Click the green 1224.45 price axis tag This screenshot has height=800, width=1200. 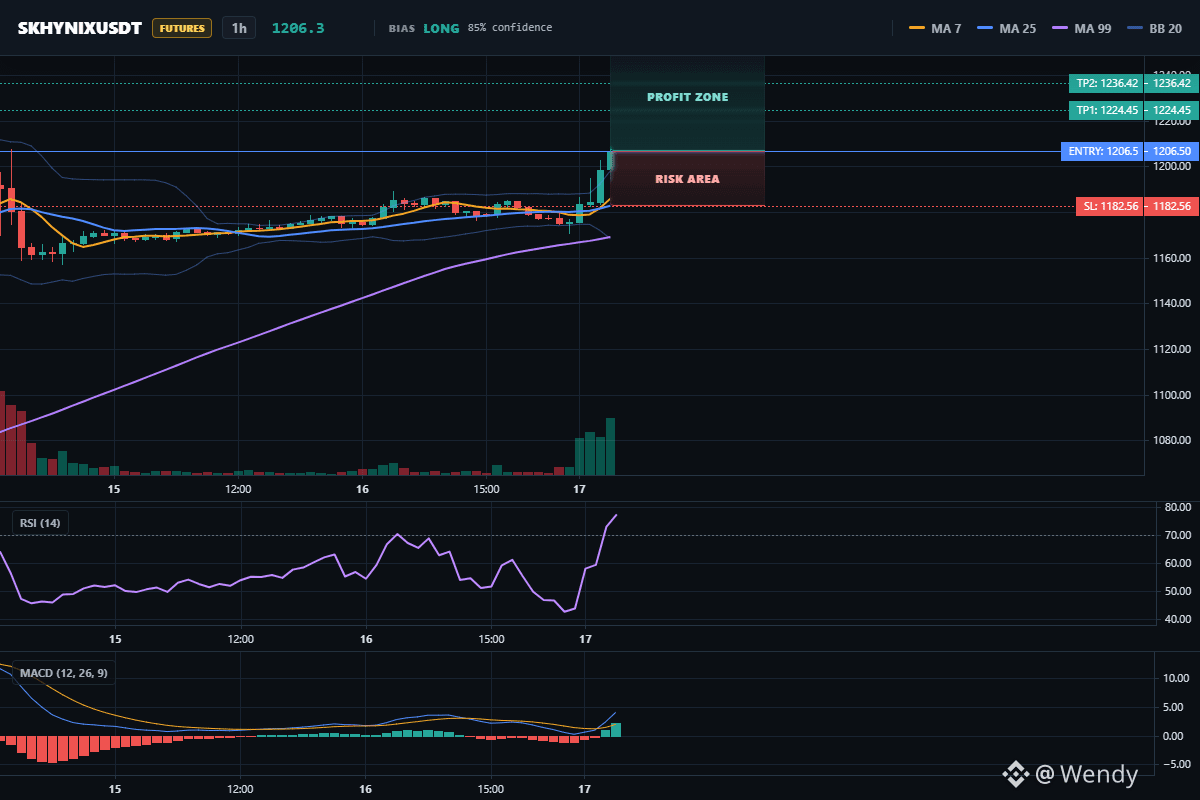(x=1172, y=110)
